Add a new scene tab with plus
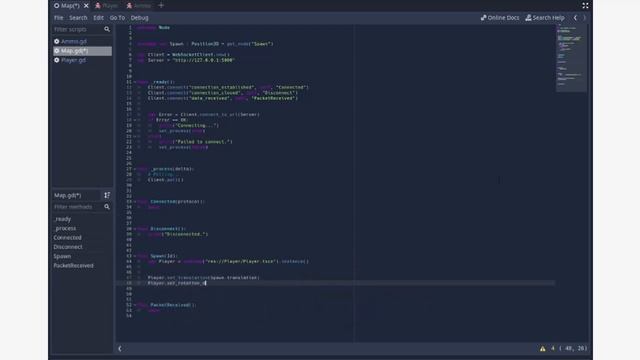 coord(161,6)
